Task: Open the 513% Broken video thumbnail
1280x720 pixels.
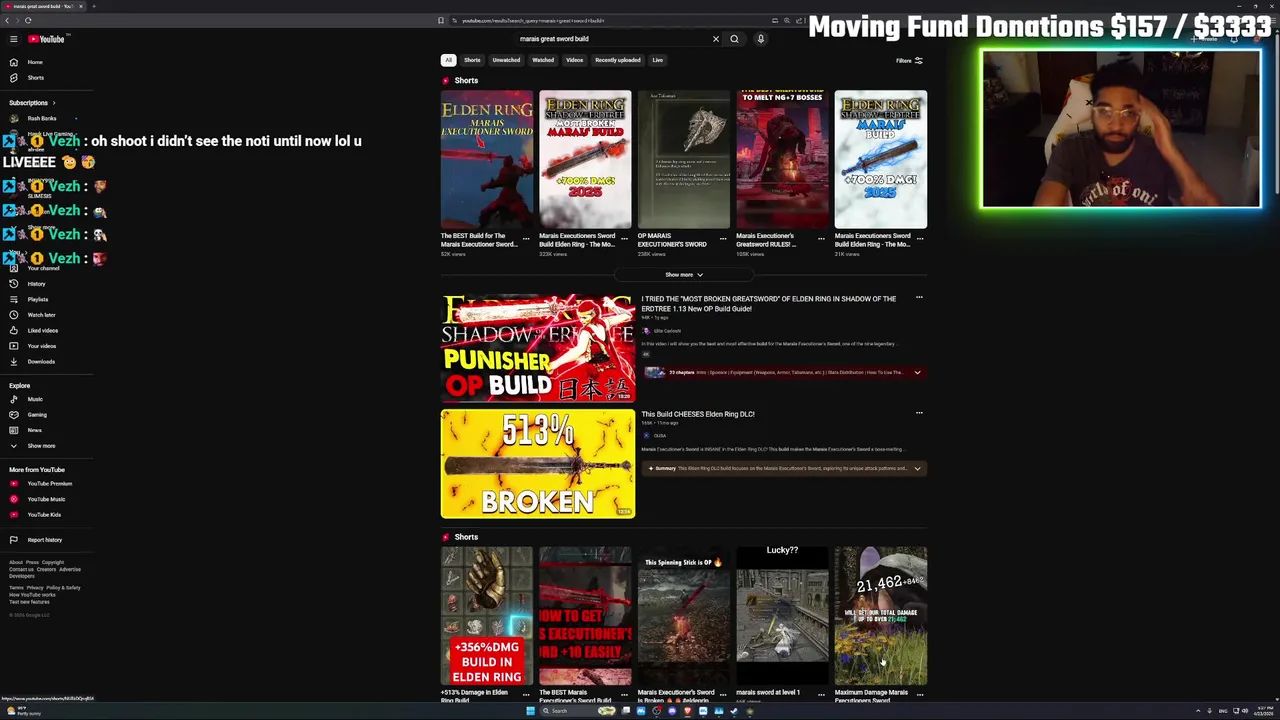Action: 538,464
